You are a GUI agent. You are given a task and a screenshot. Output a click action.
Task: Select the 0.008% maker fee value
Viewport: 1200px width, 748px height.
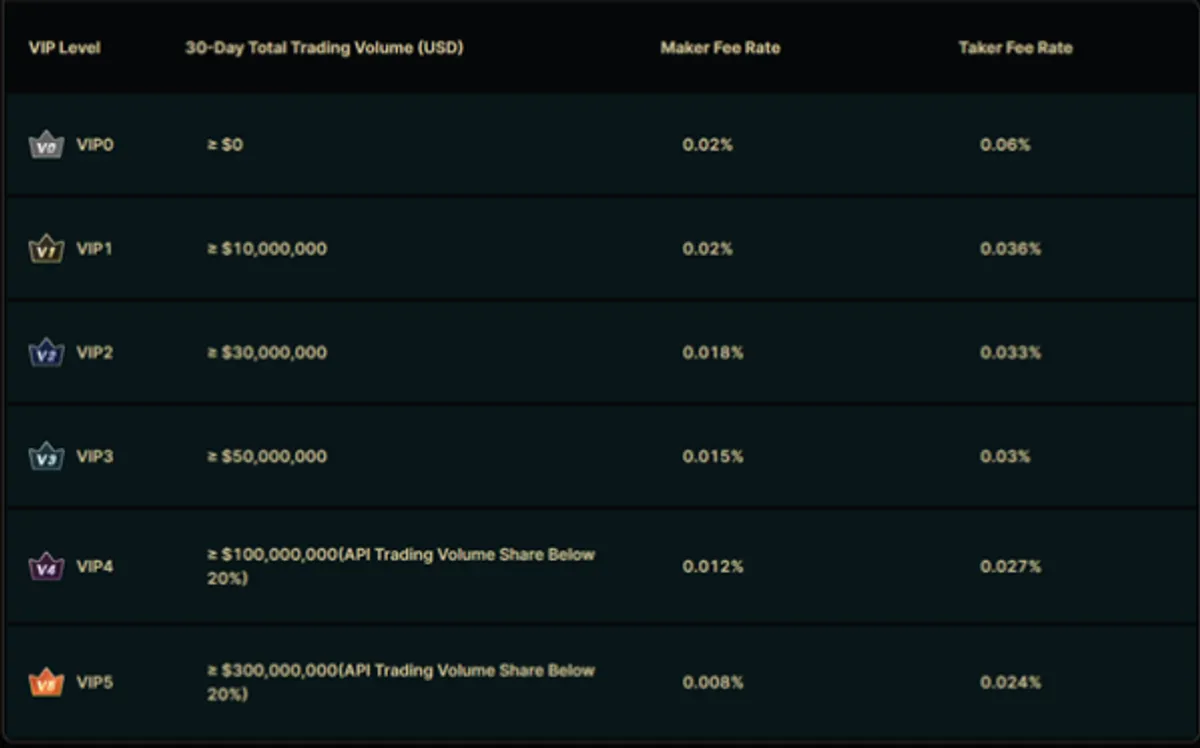[713, 683]
